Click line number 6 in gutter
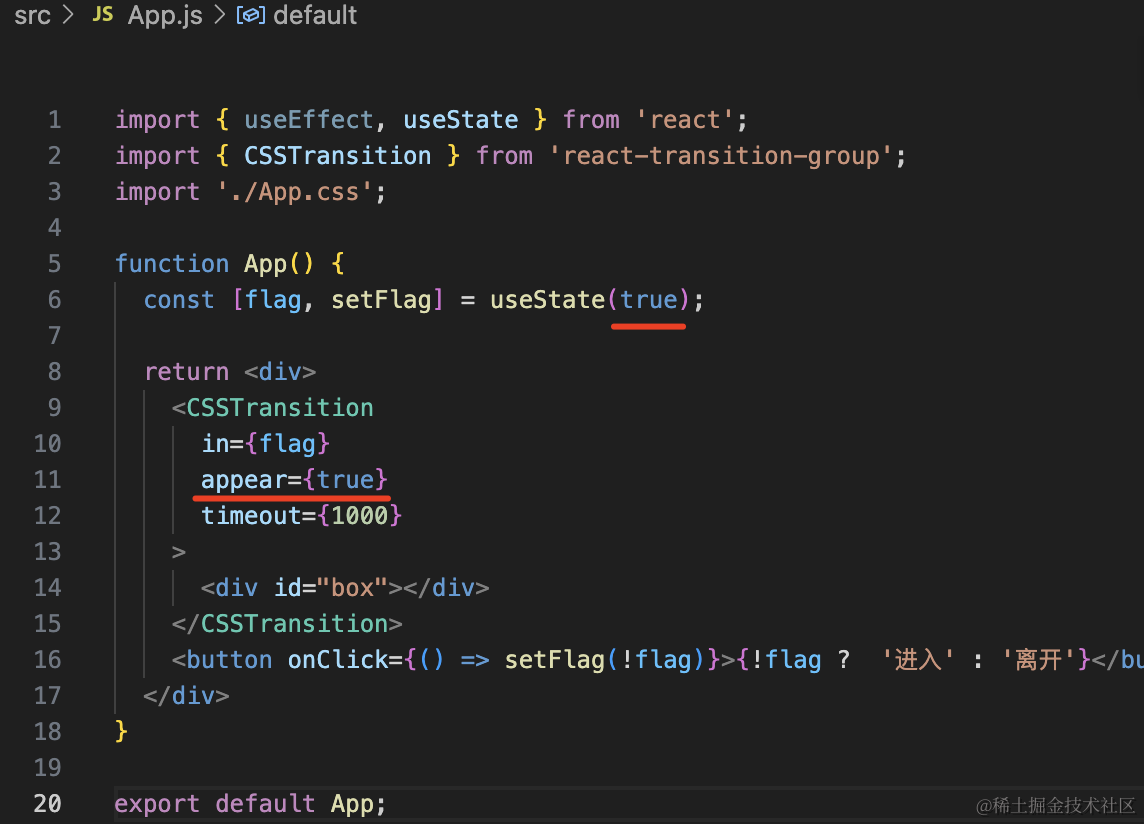This screenshot has width=1144, height=824. point(55,300)
